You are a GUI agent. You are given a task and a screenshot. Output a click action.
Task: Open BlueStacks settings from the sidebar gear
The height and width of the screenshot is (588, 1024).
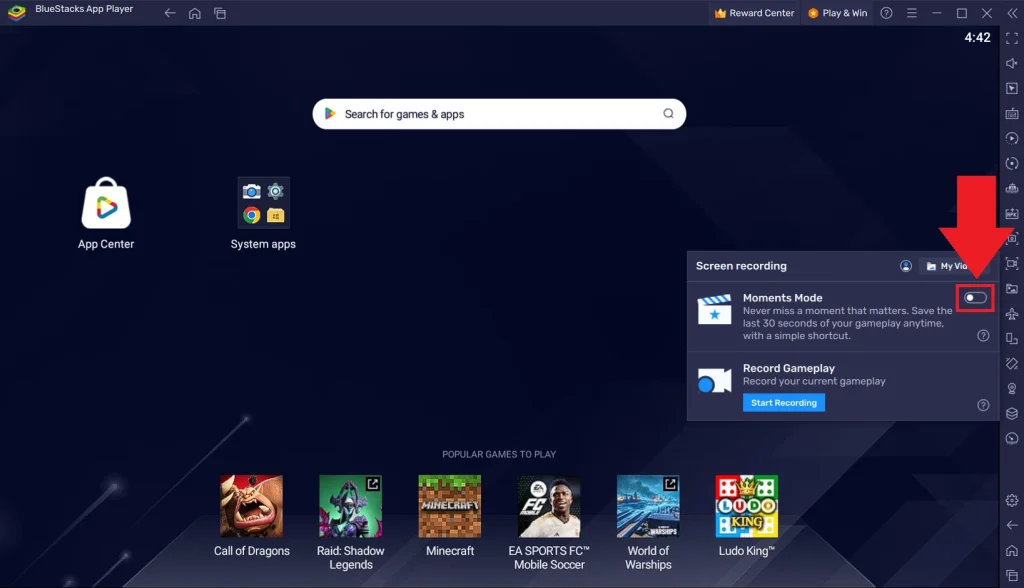(x=1013, y=500)
